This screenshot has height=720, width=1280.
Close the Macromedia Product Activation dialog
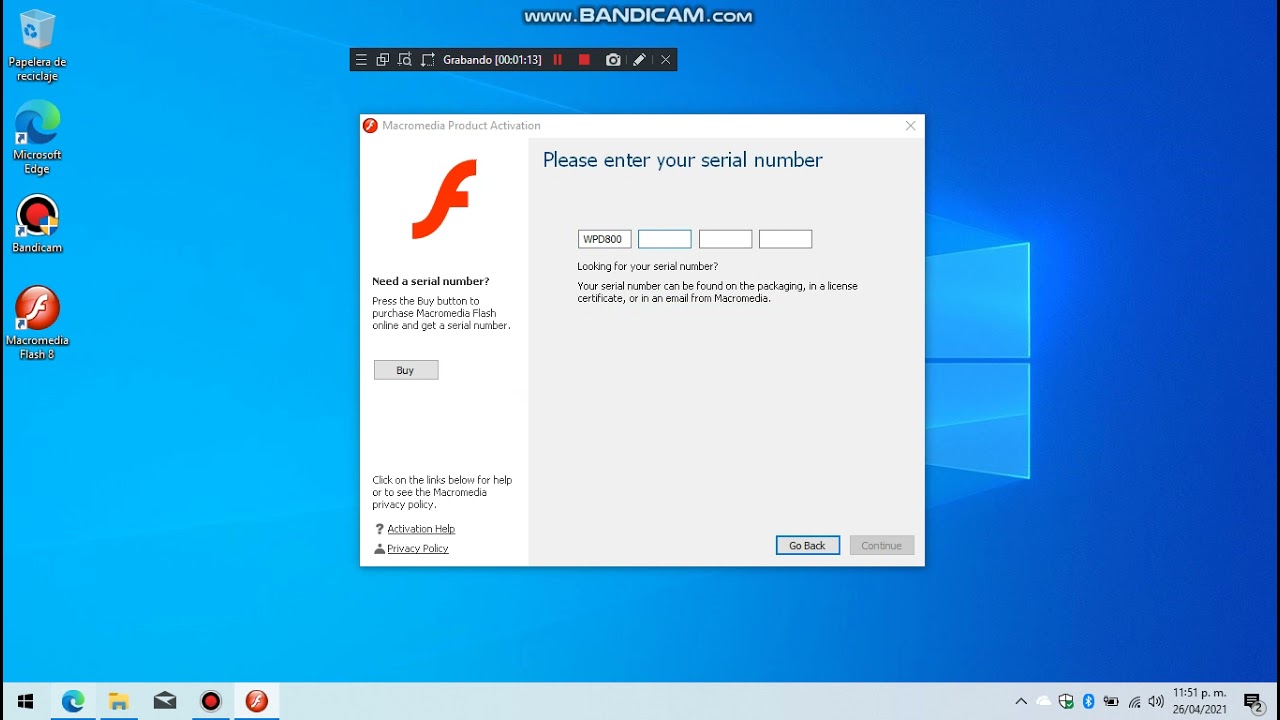pyautogui.click(x=910, y=126)
